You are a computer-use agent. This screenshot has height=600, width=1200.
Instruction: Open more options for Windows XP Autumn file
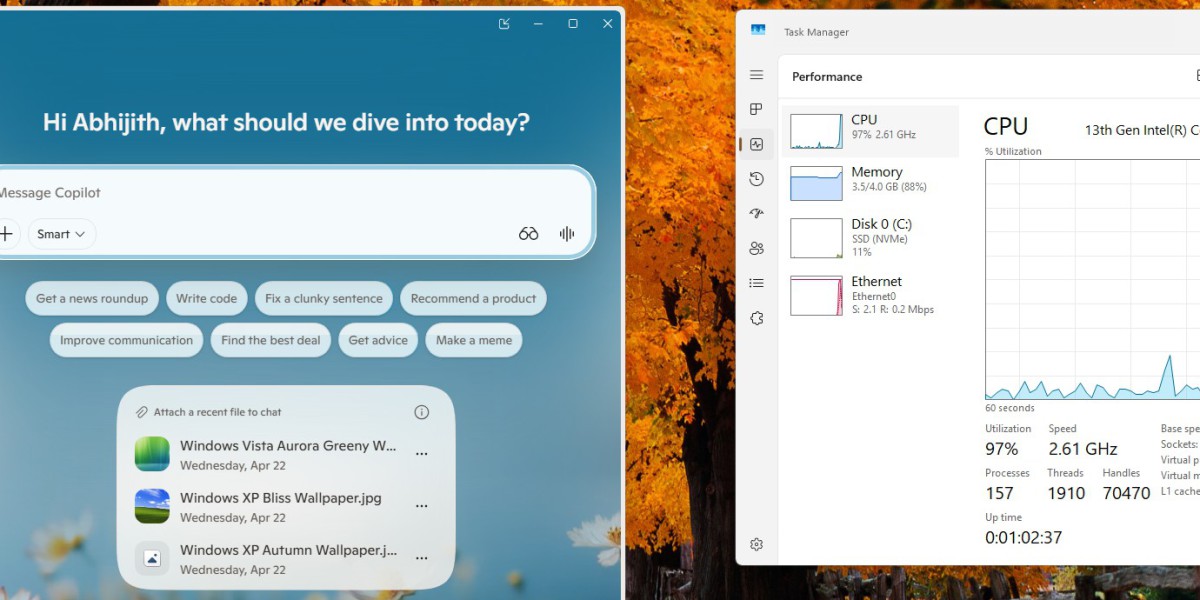(x=422, y=558)
